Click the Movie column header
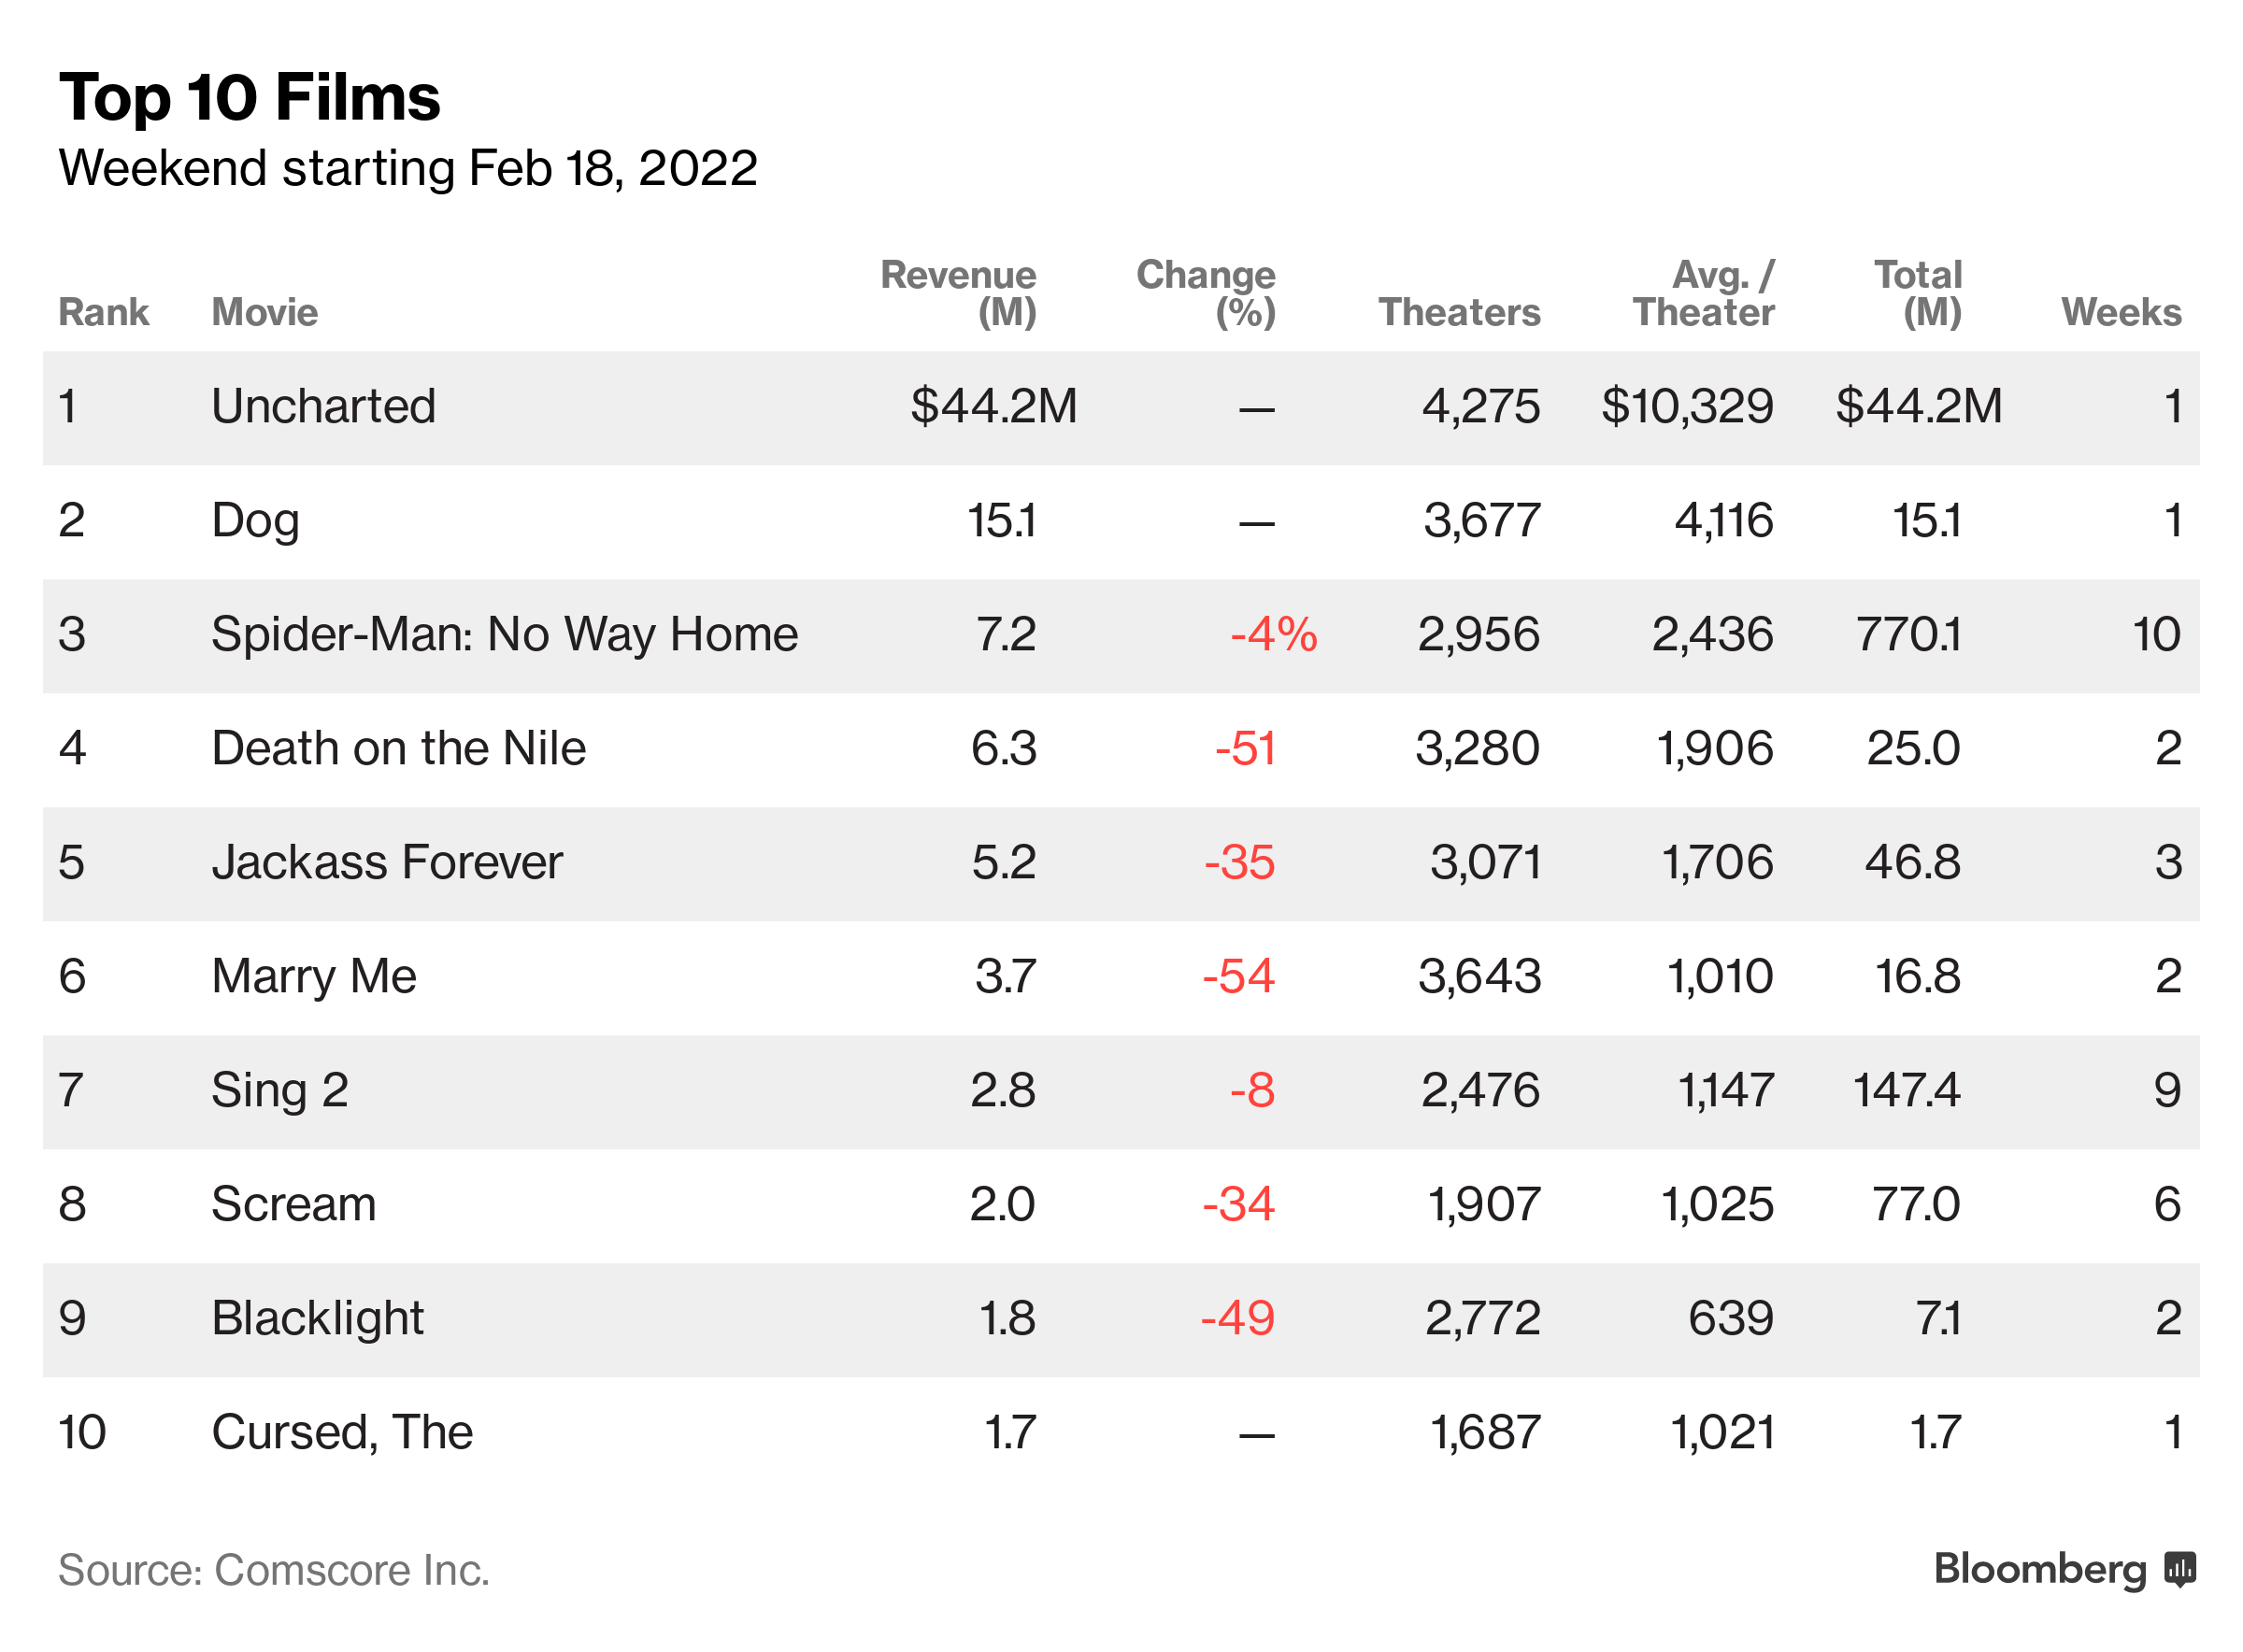The width and height of the screenshot is (2243, 1652). click(264, 312)
